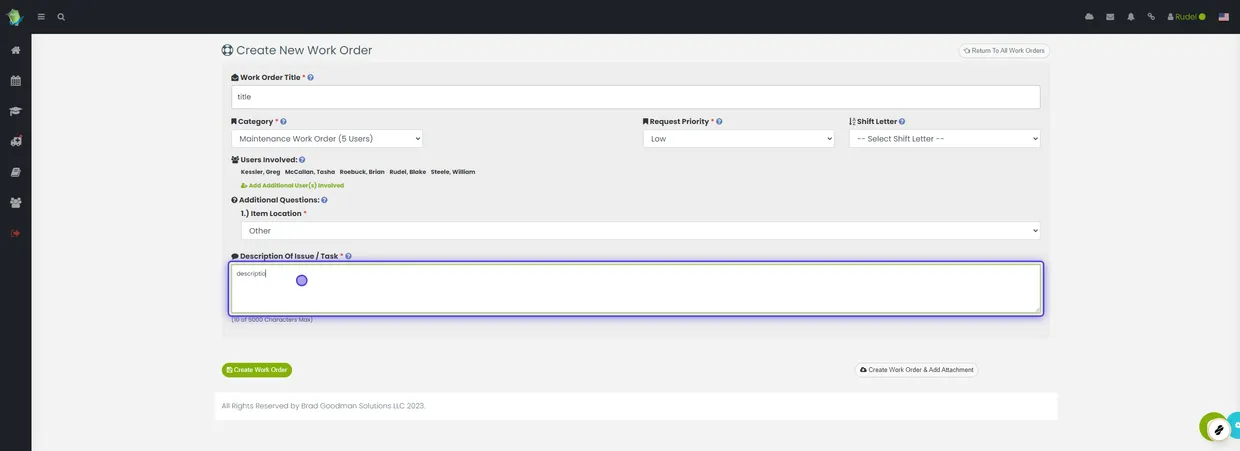1240x451 pixels.
Task: Open the users group sidebar icon
Action: (x=16, y=203)
